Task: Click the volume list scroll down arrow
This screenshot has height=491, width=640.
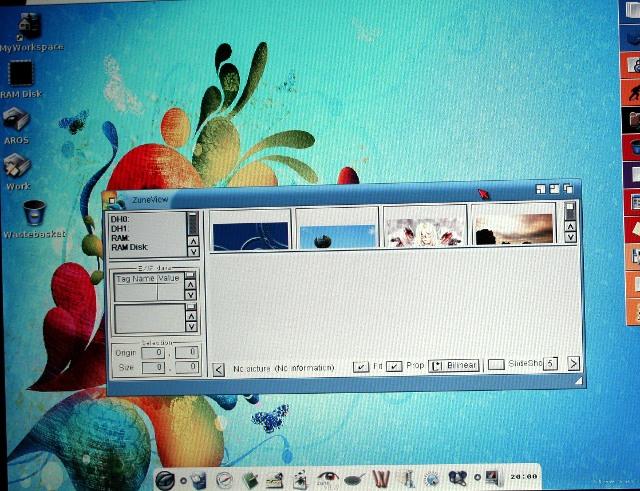Action: (x=193, y=251)
